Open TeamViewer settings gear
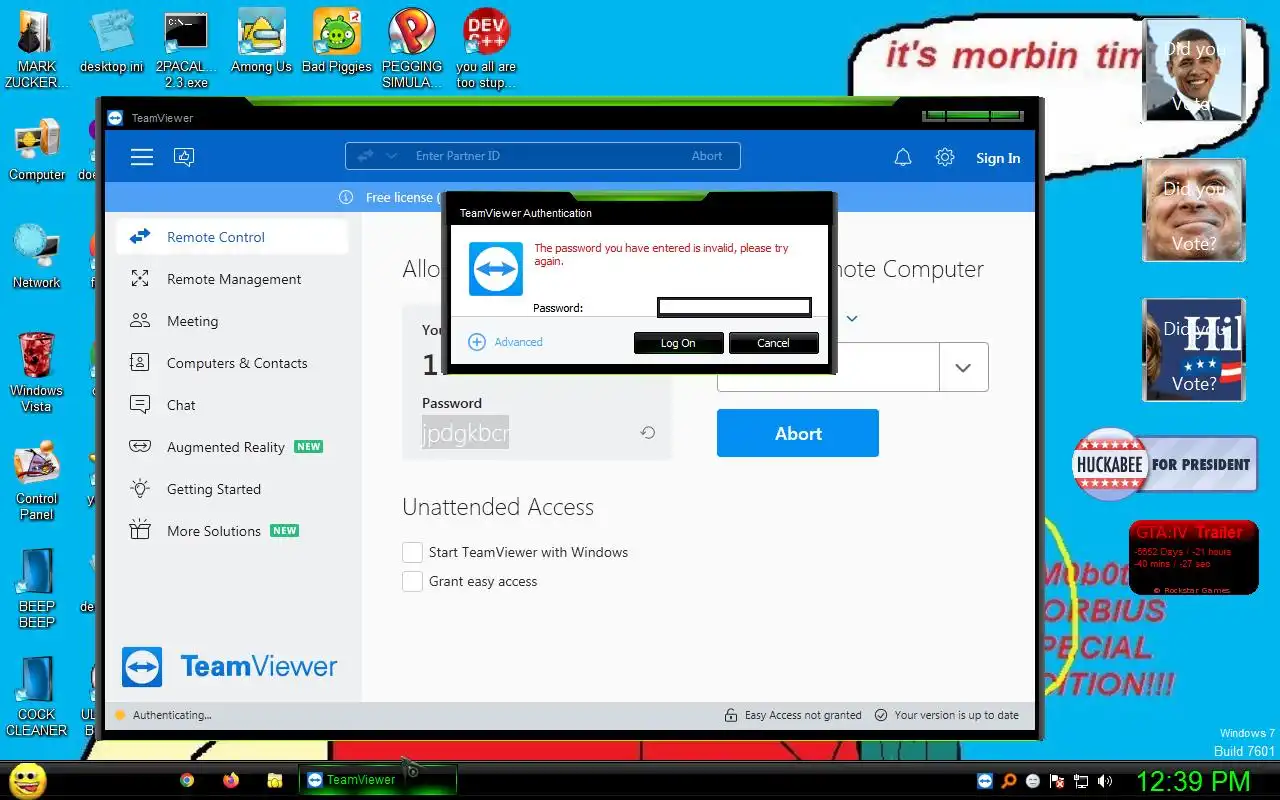 945,157
